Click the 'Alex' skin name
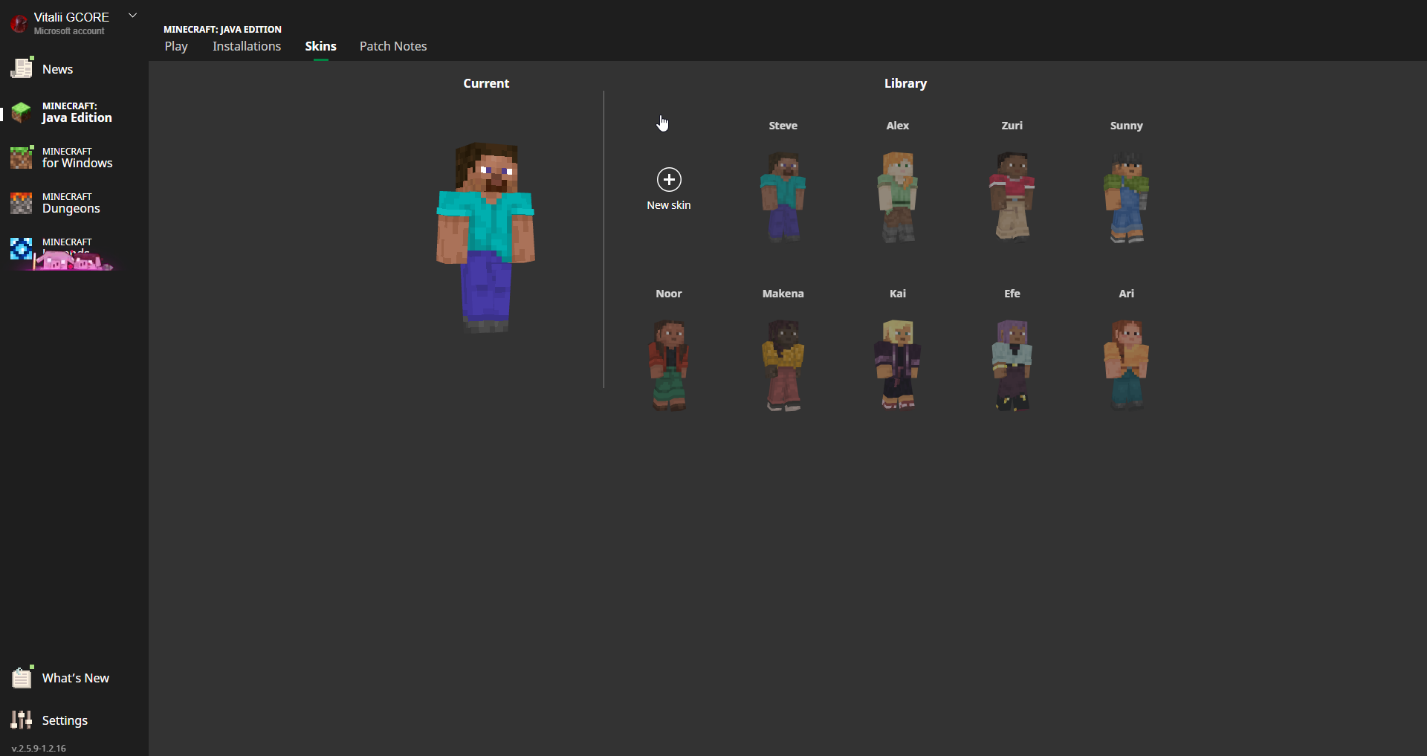Viewport: 1427px width, 756px height. [x=897, y=126]
